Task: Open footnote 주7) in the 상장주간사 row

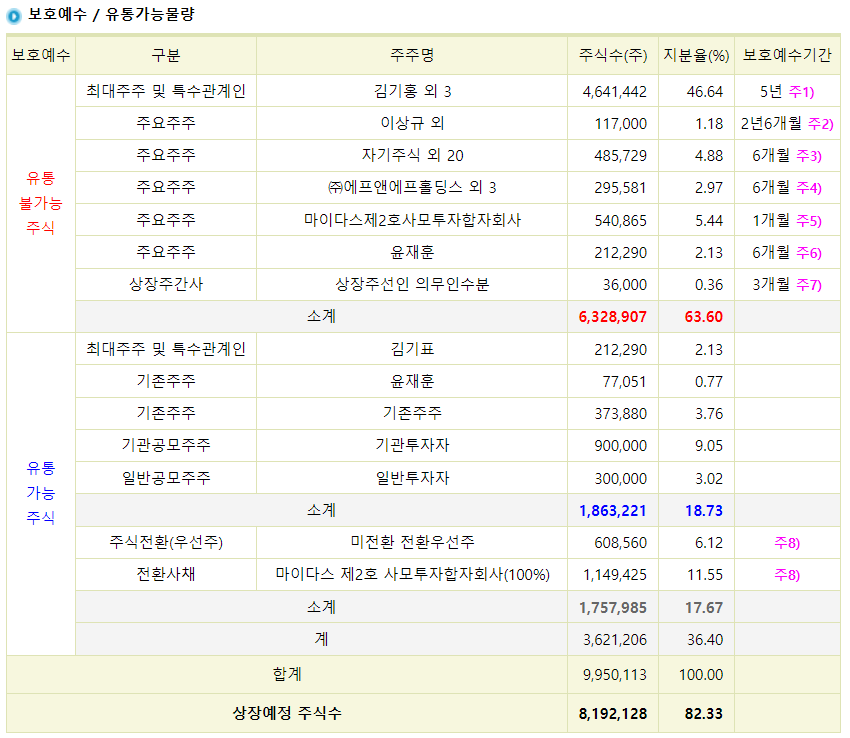Action: [809, 284]
